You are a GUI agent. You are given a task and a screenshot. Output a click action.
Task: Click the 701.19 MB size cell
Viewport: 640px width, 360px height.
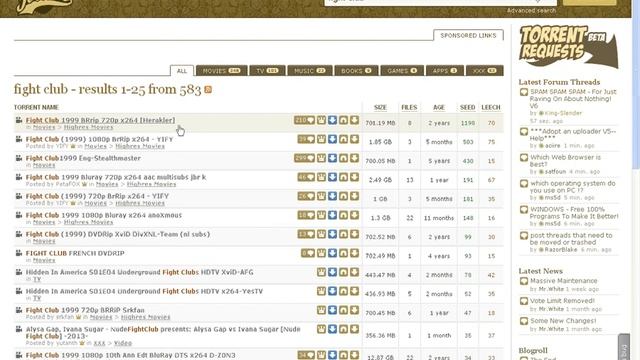pyautogui.click(x=380, y=123)
